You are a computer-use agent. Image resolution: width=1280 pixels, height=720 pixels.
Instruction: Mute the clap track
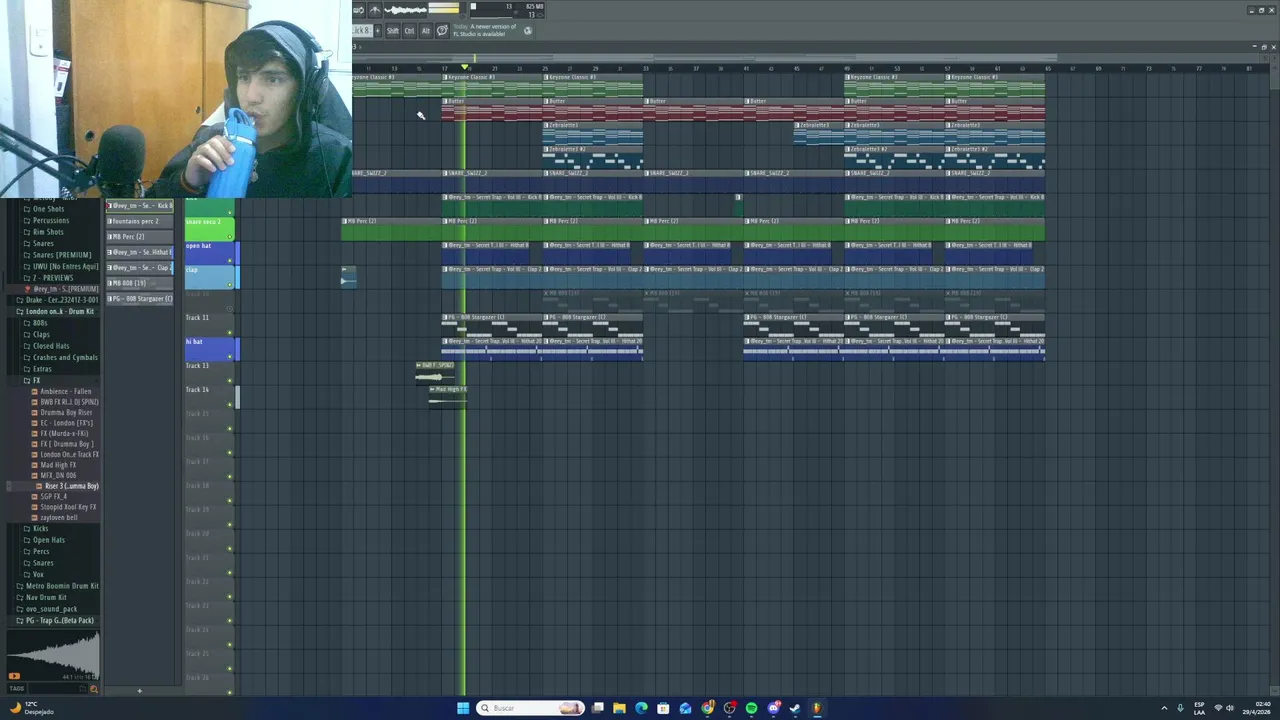click(230, 284)
